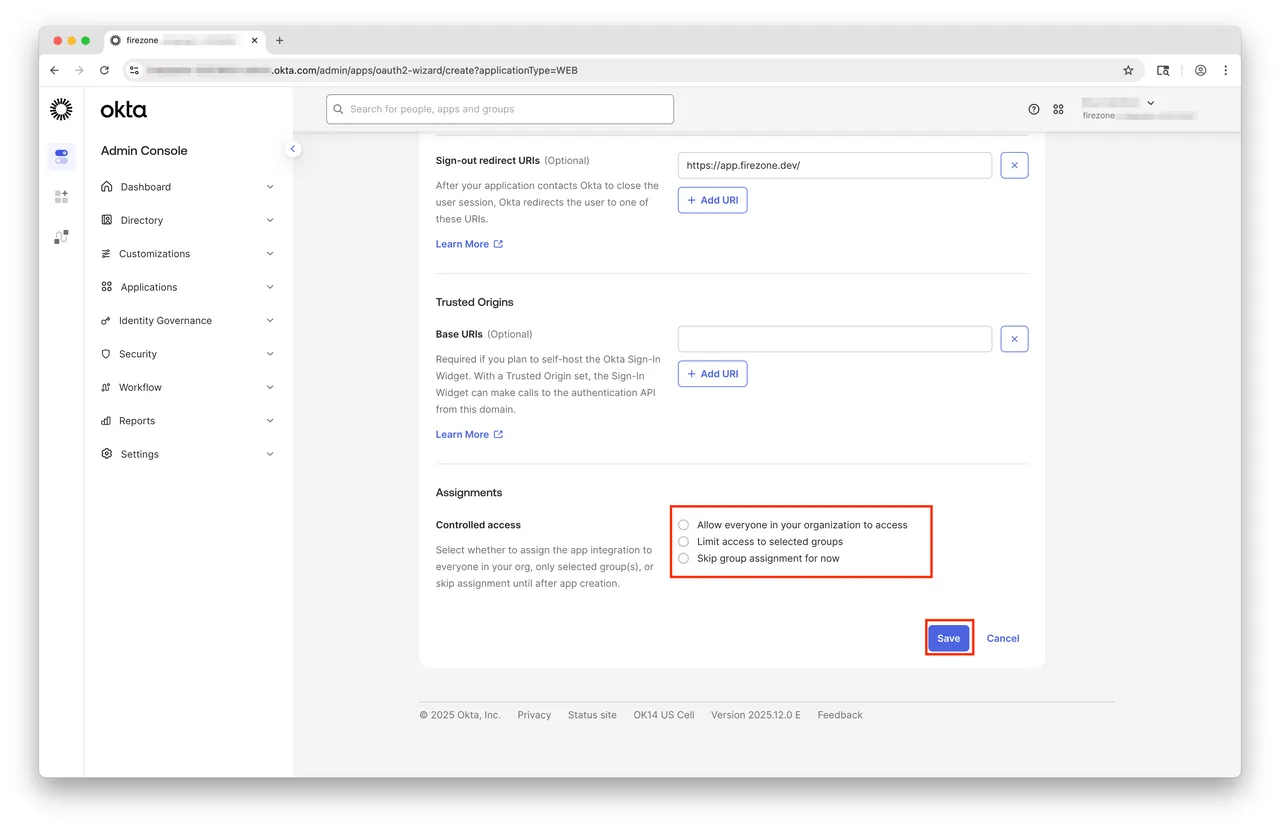The image size is (1280, 829).
Task: Remove the Sign-out redirect URI with X
Action: (x=1014, y=165)
